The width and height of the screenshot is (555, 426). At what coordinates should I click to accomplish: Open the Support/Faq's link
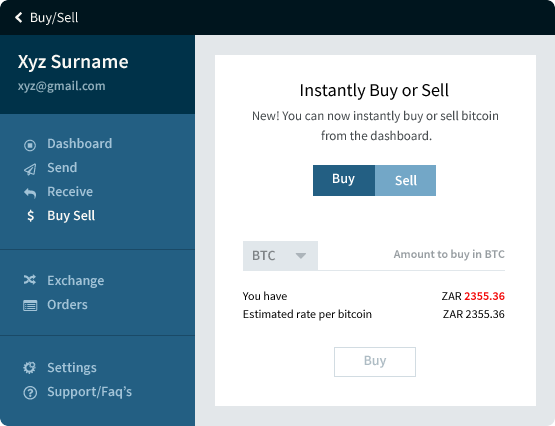[90, 392]
